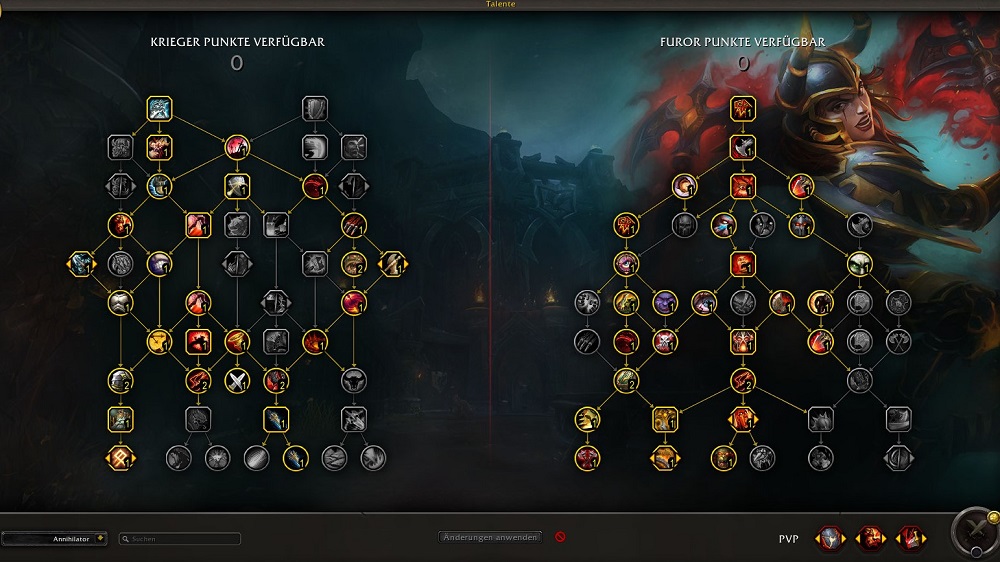This screenshot has width=1000, height=562.
Task: Open the Annihilator loadout dropdown
Action: pos(54,539)
